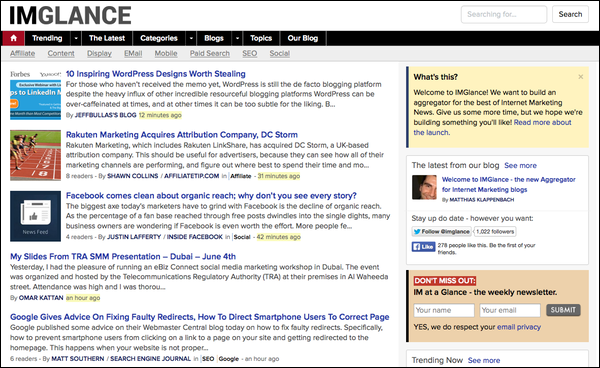Open Google Faulty Redirects article title
This screenshot has height=368, width=600.
tap(199, 317)
